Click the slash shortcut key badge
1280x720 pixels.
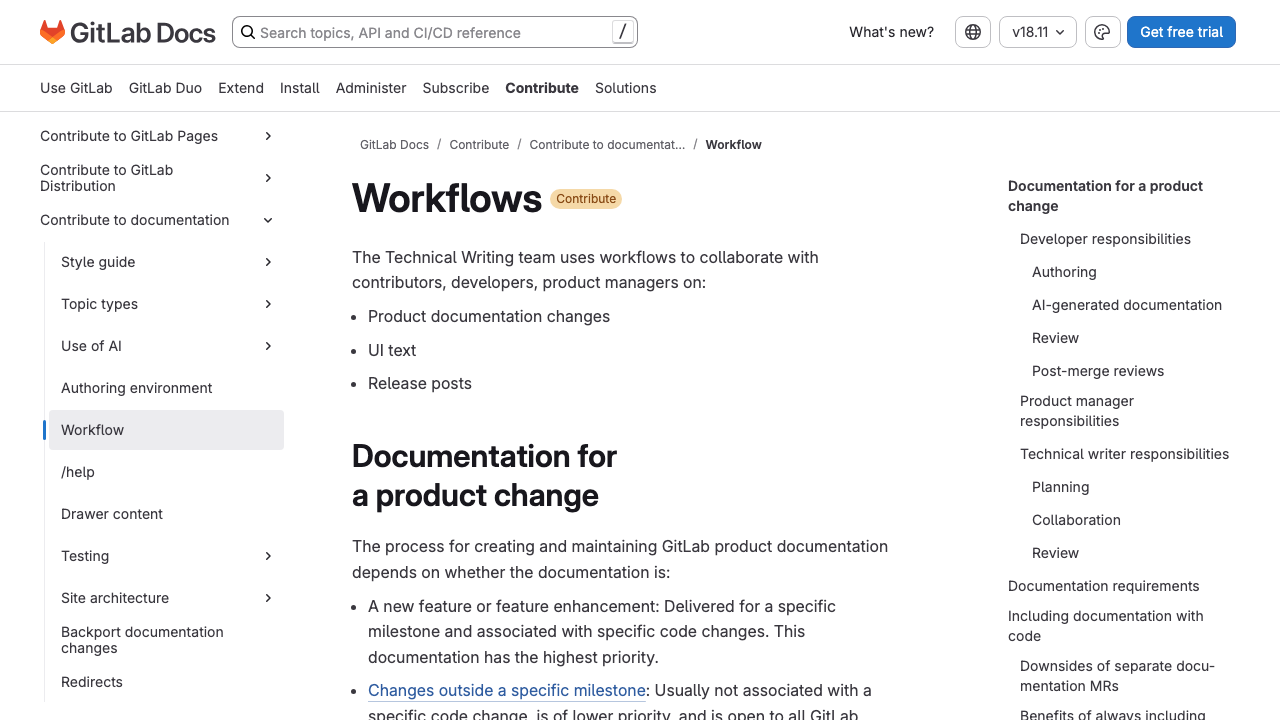pos(623,32)
